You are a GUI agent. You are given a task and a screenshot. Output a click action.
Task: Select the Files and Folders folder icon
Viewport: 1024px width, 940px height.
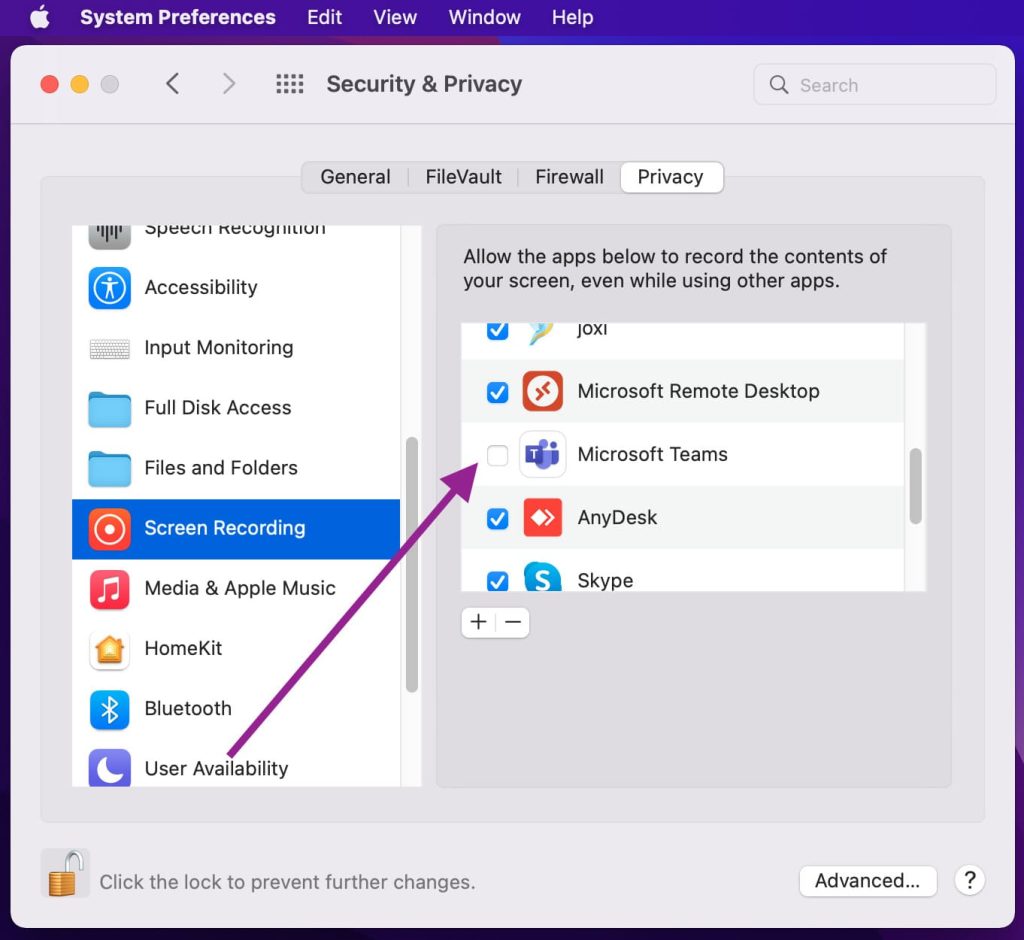pos(110,469)
